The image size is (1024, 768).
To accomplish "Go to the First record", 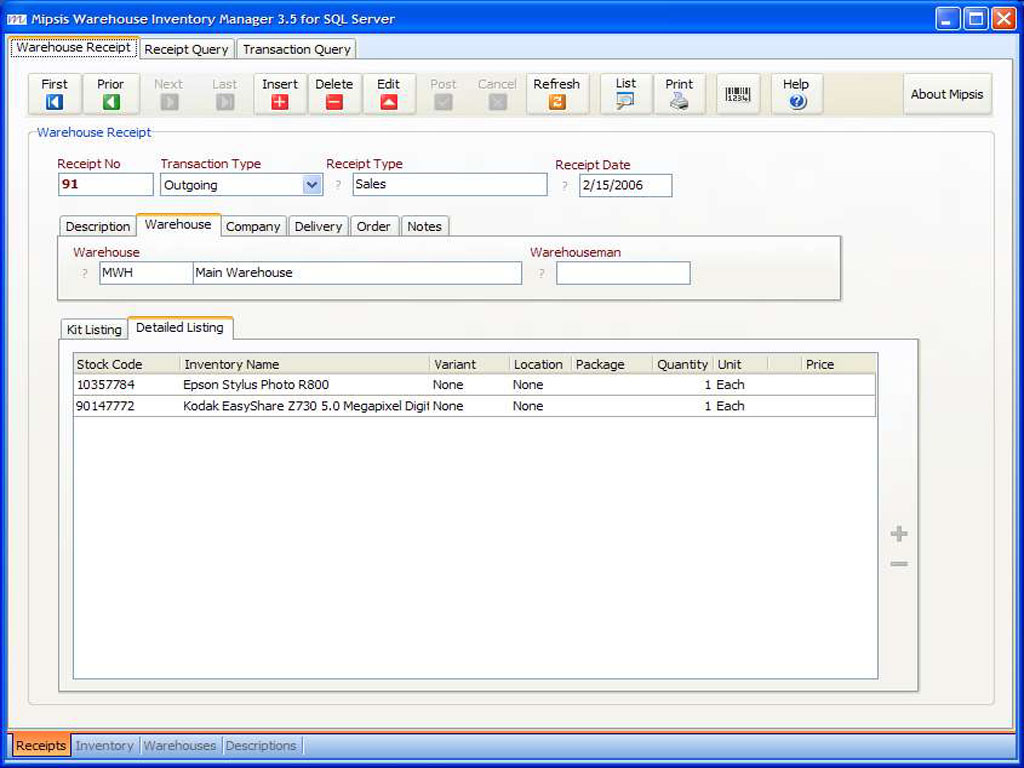I will click(x=55, y=94).
